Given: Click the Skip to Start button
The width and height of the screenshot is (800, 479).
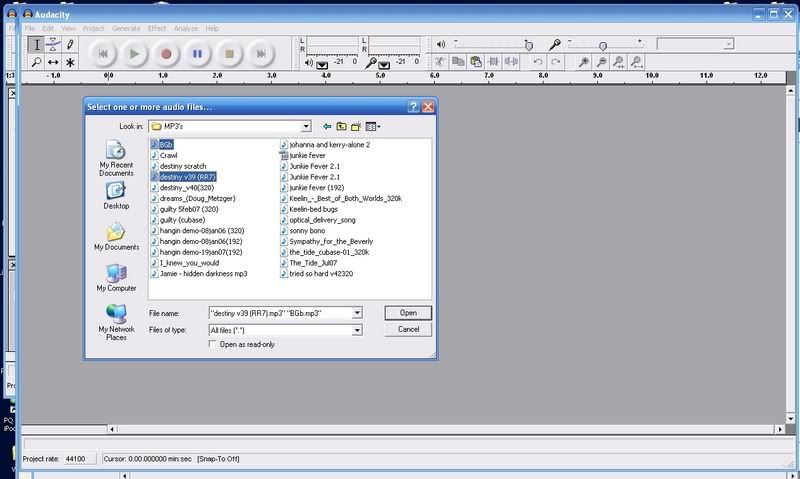Looking at the screenshot, I should [104, 53].
